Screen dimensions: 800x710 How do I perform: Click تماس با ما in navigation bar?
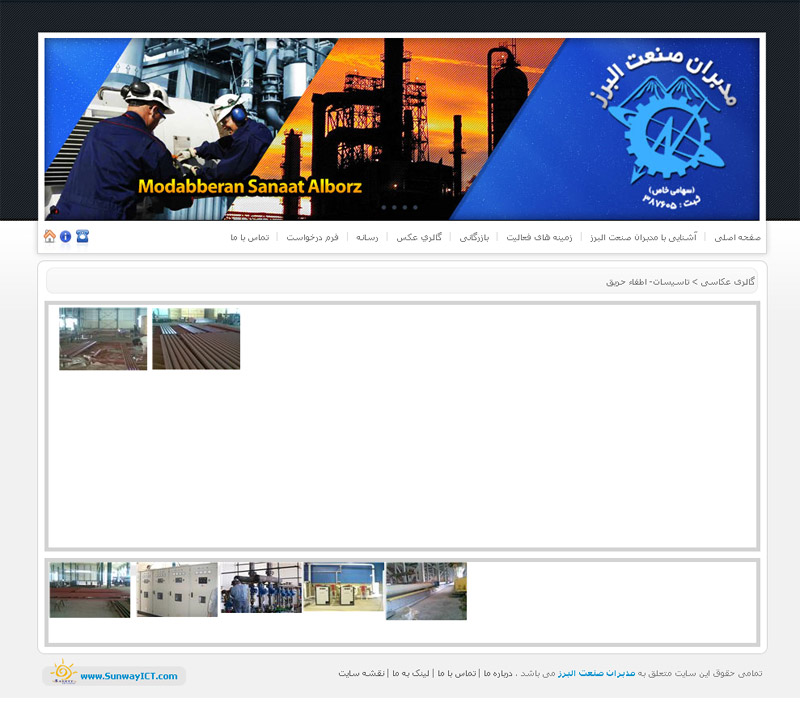pyautogui.click(x=249, y=237)
